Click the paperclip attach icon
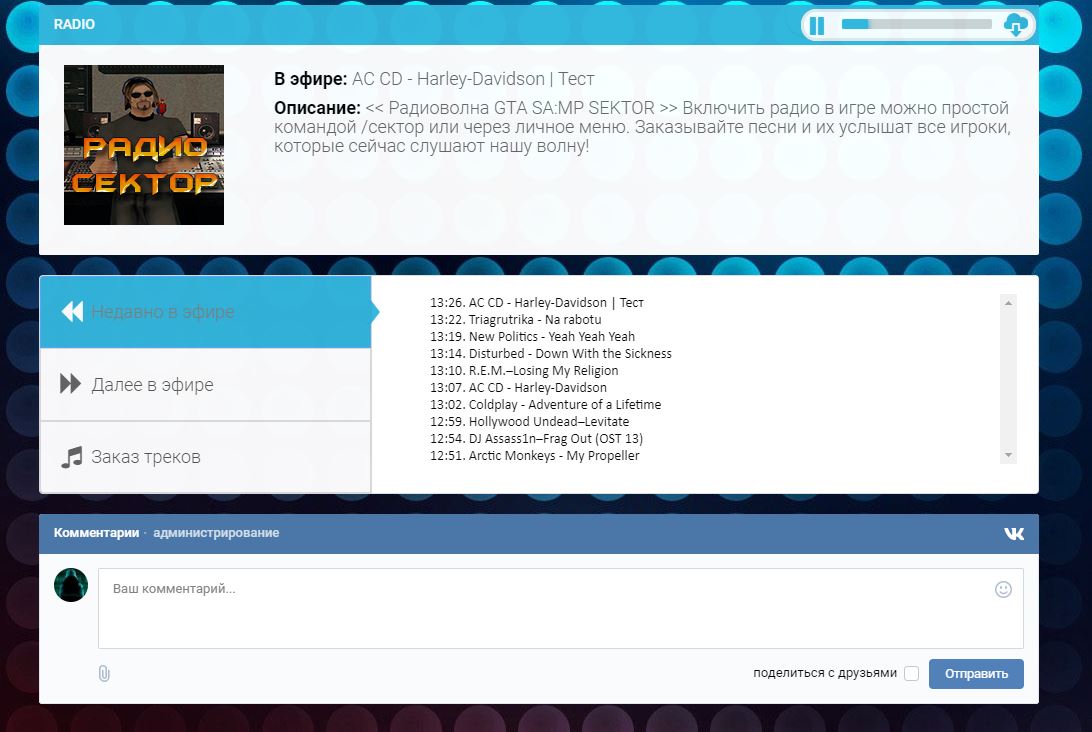The height and width of the screenshot is (732, 1092). [104, 673]
